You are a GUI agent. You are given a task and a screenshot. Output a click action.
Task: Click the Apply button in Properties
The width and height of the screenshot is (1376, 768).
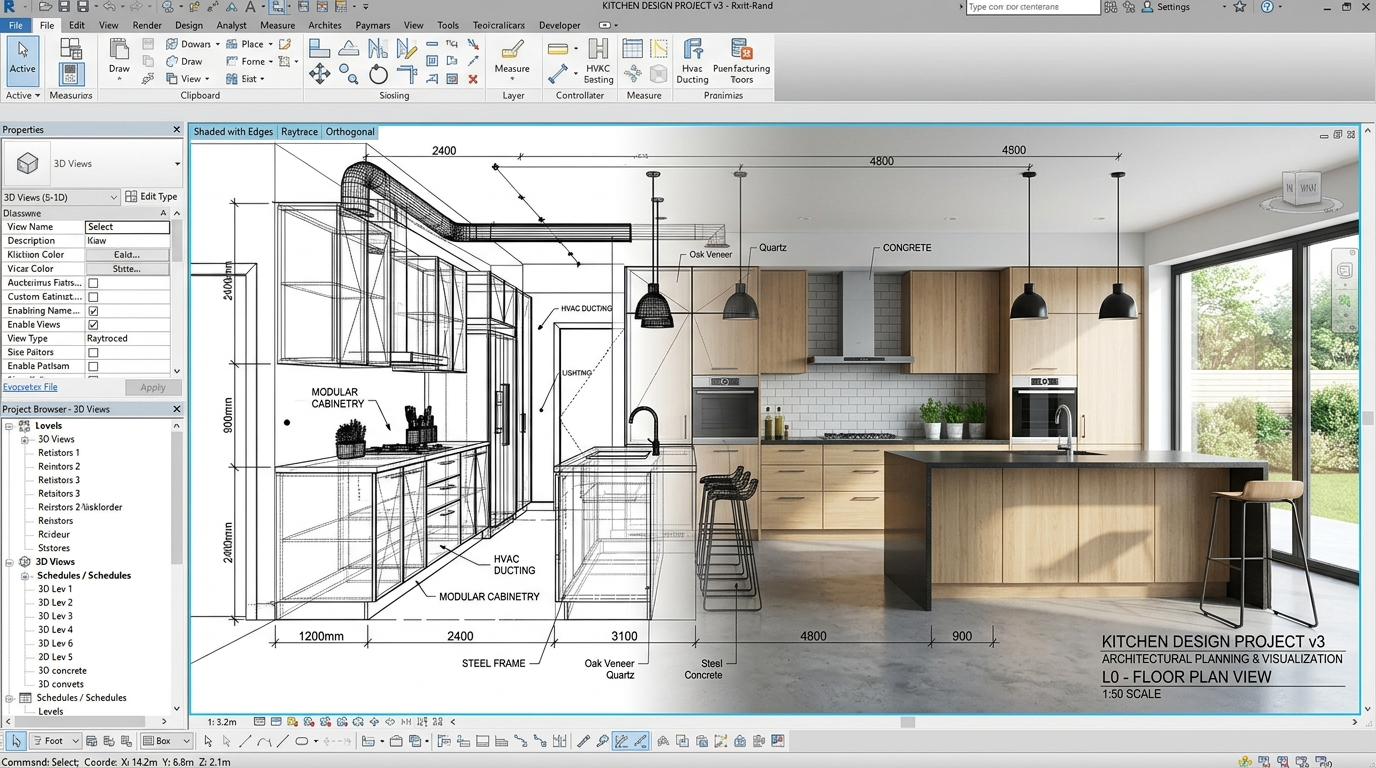click(153, 387)
